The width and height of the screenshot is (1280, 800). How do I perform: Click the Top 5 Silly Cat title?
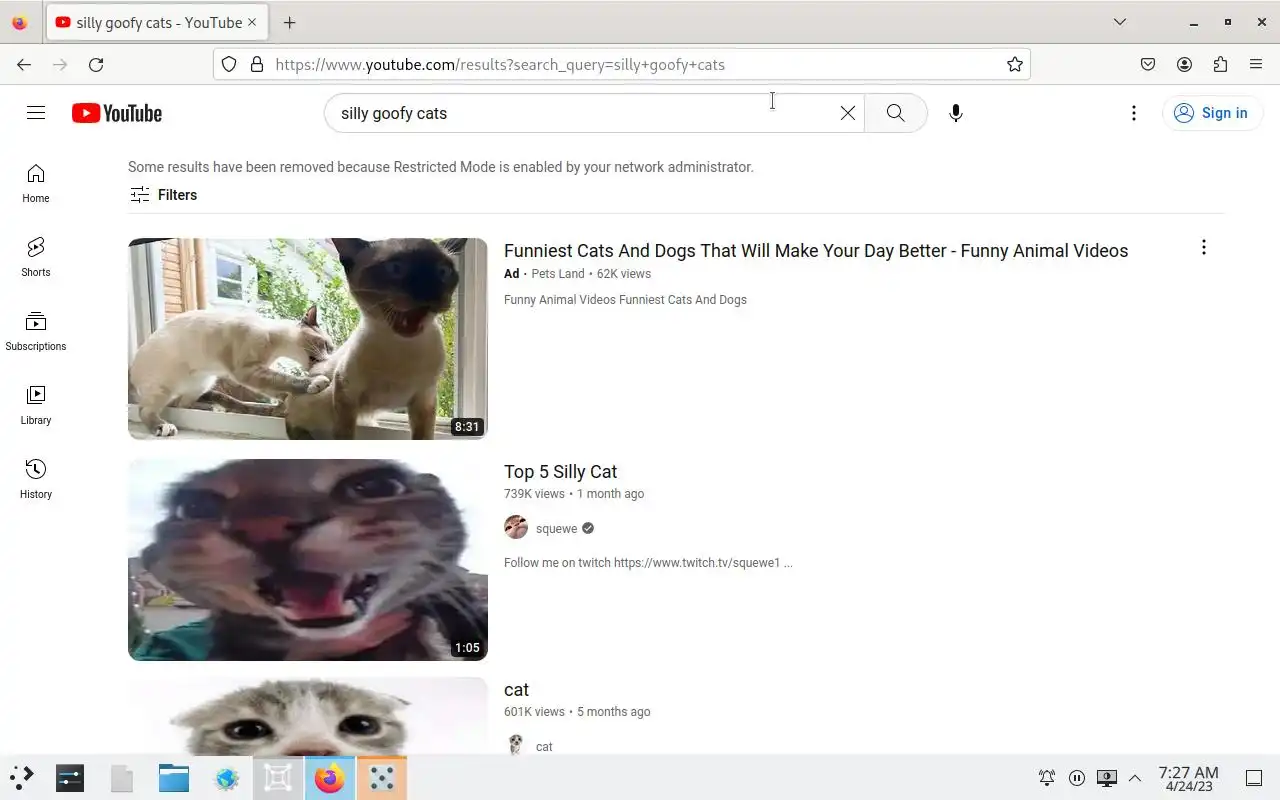tap(560, 472)
